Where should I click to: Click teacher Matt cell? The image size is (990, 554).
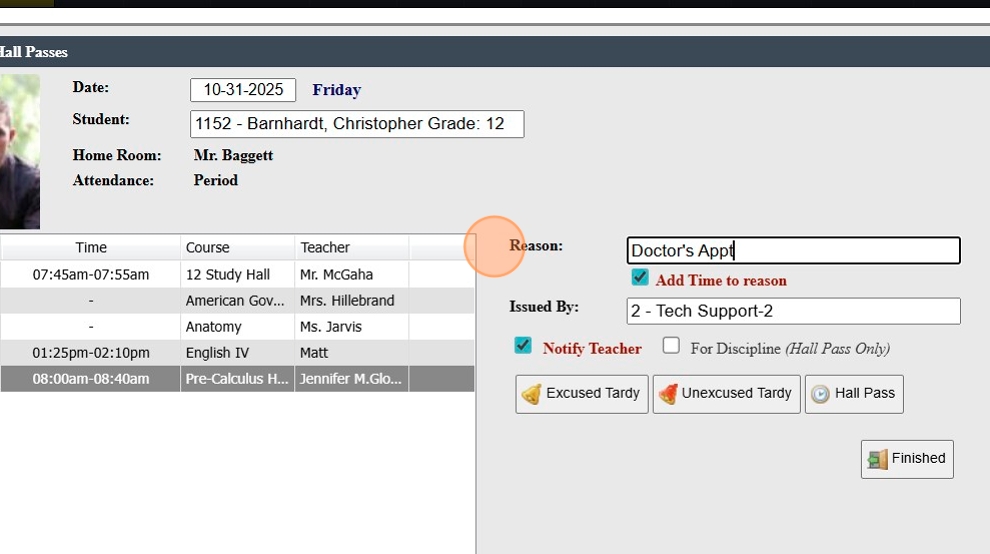tap(352, 352)
